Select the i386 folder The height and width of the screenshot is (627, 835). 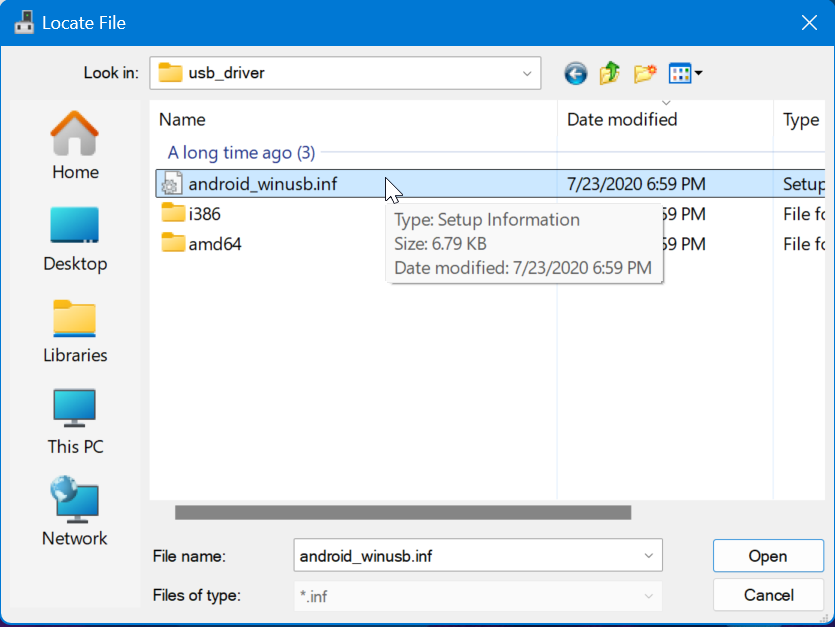[204, 213]
